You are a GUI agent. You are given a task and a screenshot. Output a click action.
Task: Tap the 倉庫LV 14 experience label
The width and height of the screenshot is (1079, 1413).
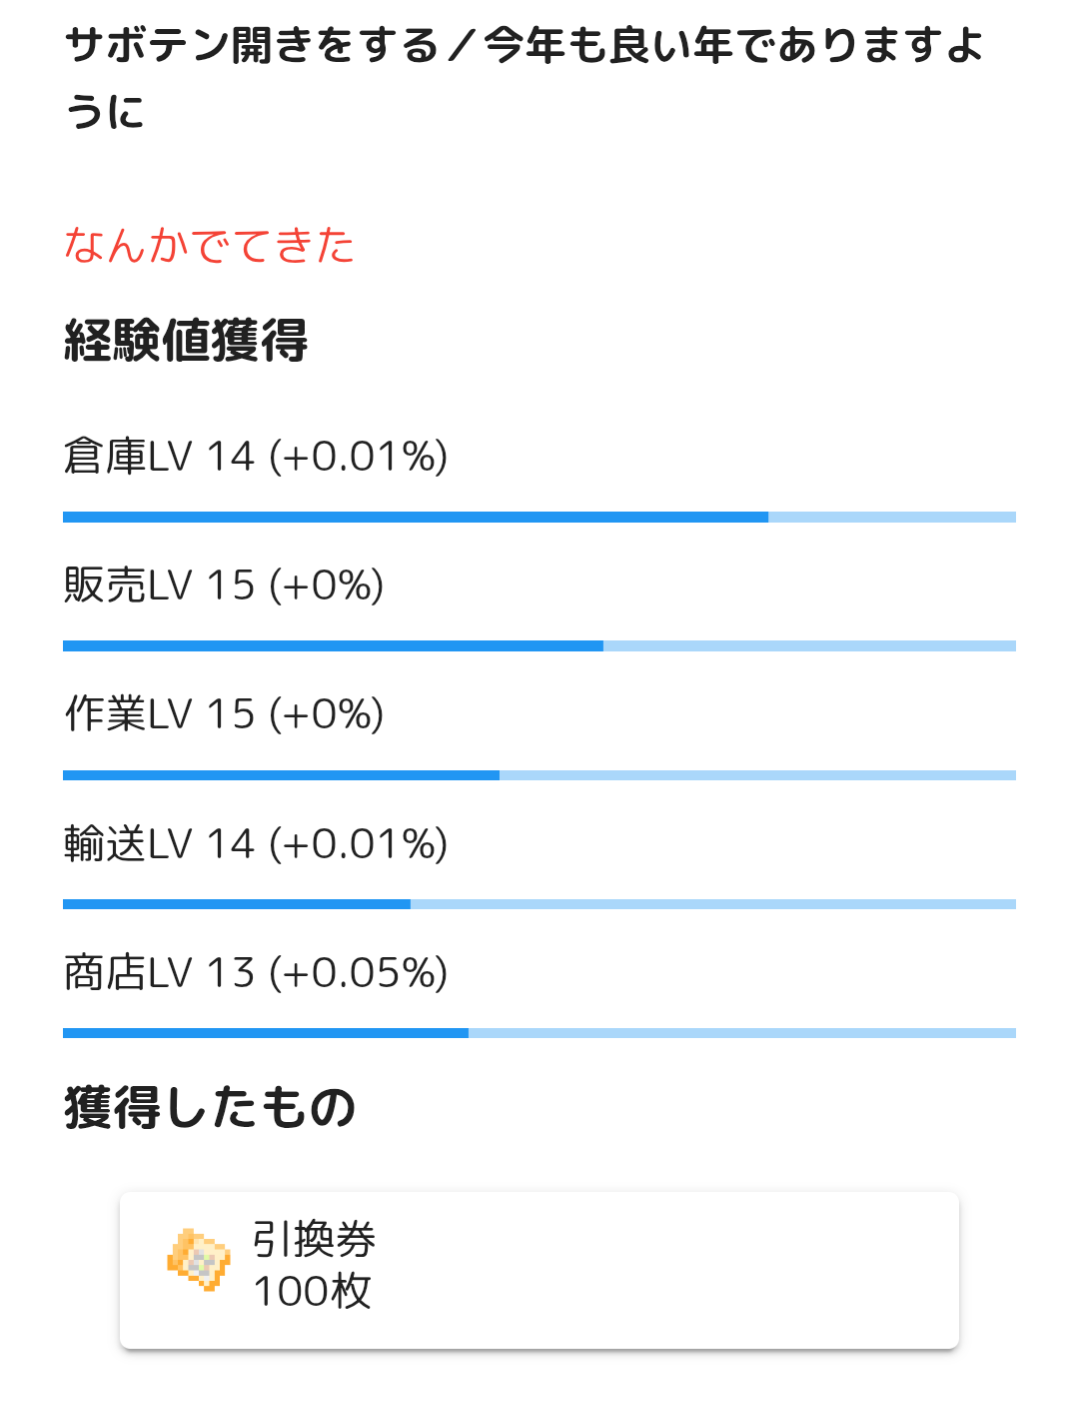tap(255, 457)
